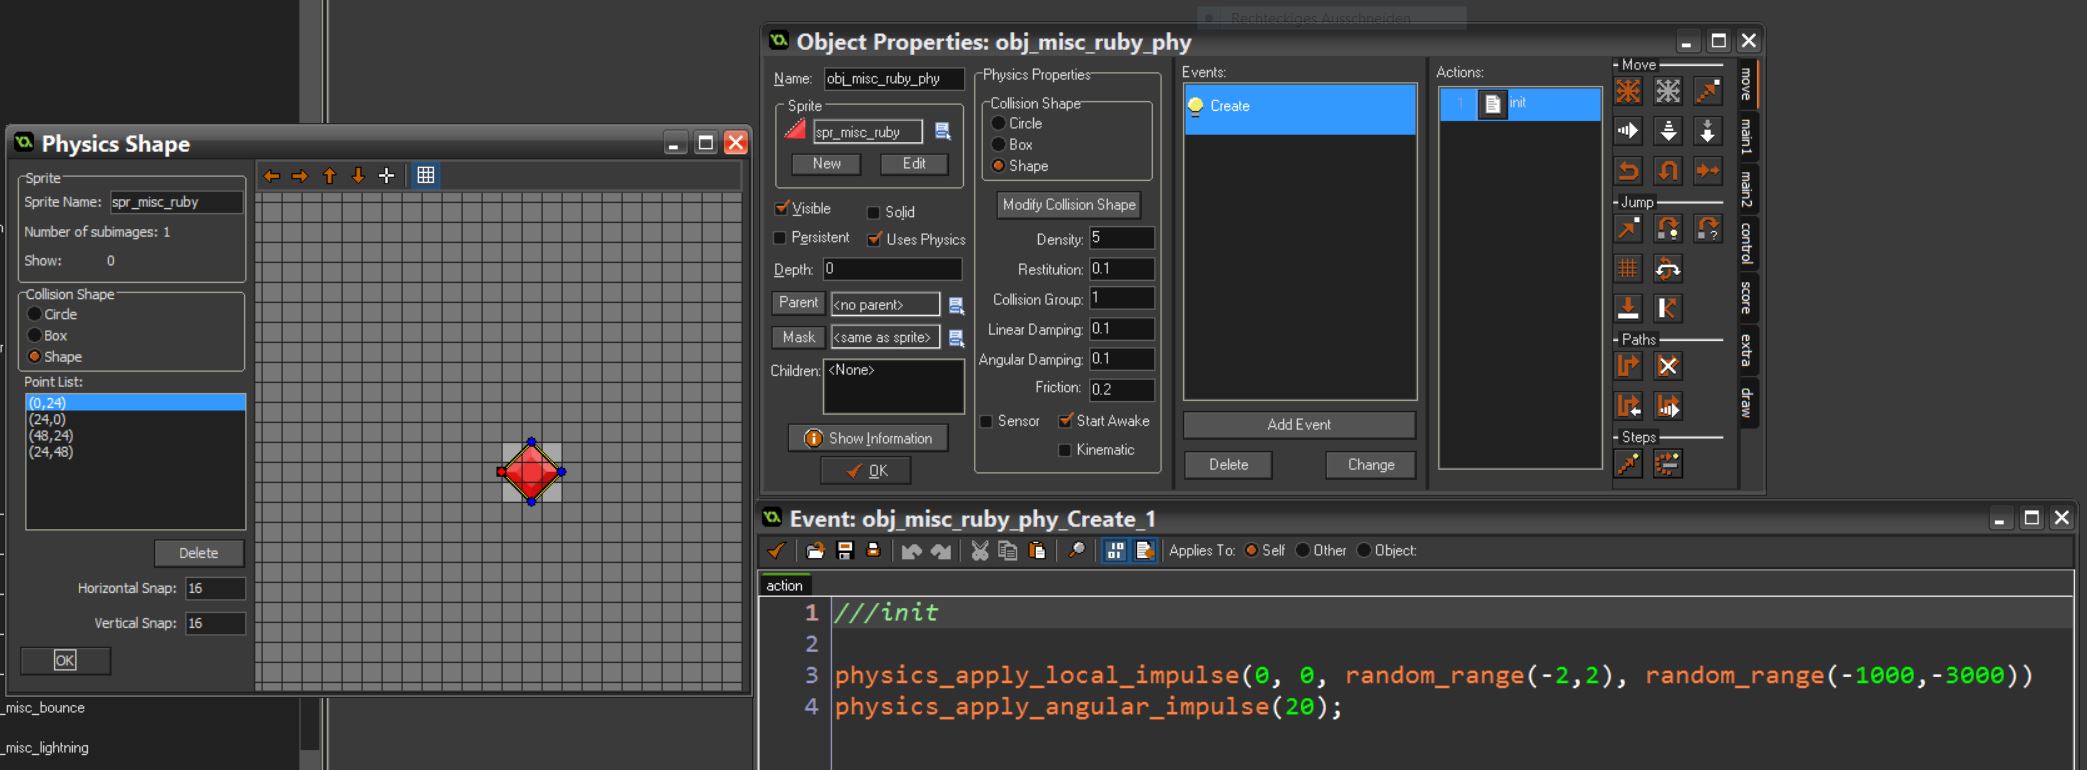Image resolution: width=2087 pixels, height=770 pixels.
Task: Switch to the draw actions tab
Action: [1746, 403]
